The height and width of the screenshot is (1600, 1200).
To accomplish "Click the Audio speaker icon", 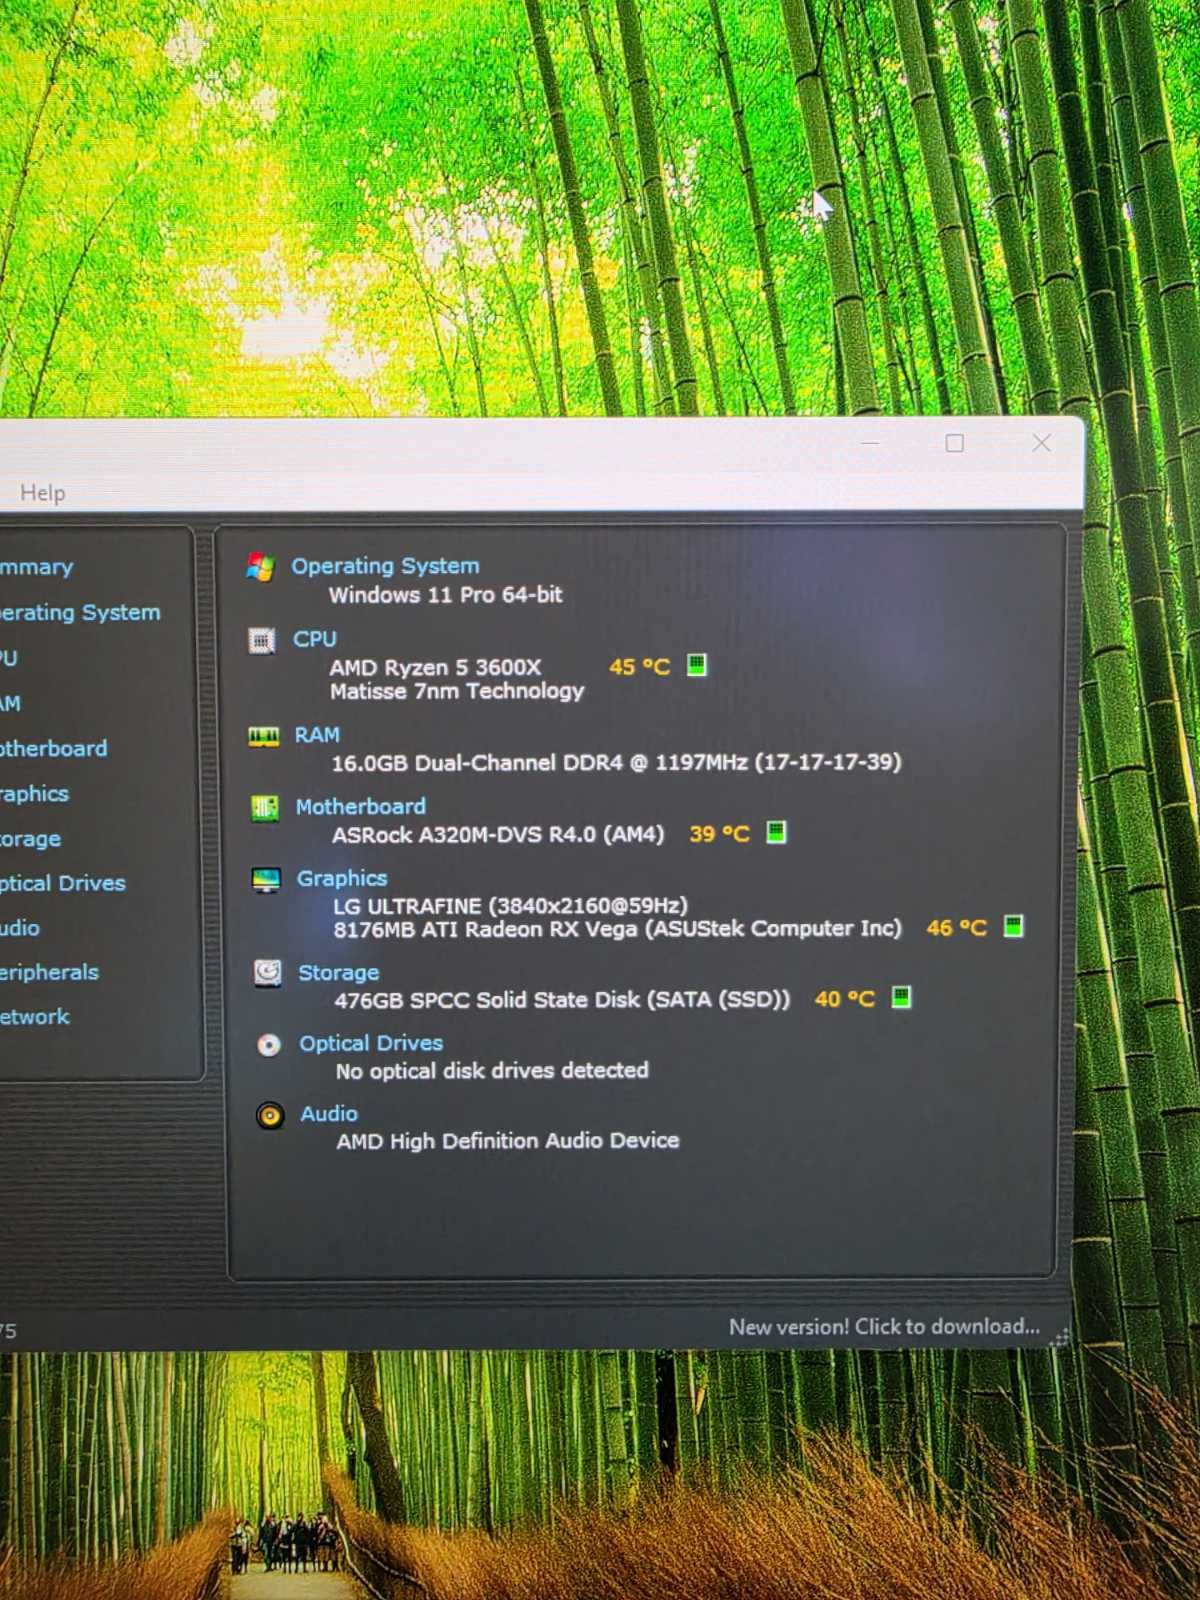I will (270, 1115).
